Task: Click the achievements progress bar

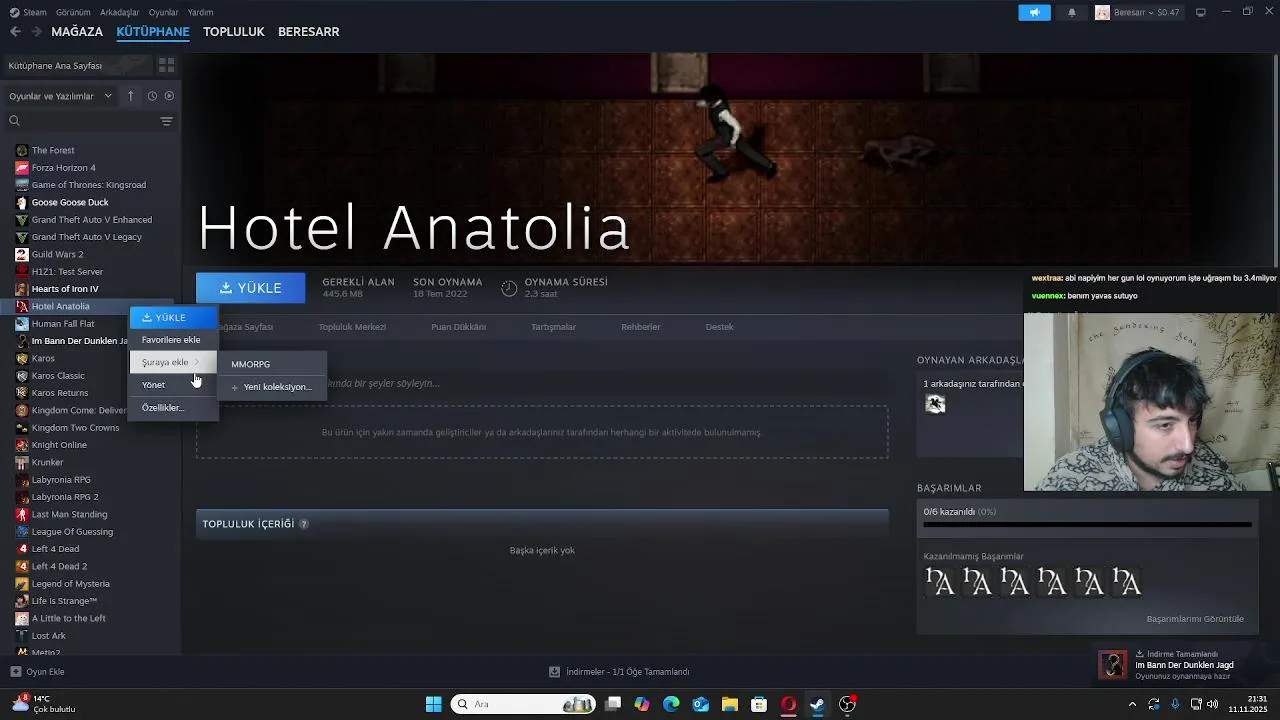Action: coord(1087,523)
